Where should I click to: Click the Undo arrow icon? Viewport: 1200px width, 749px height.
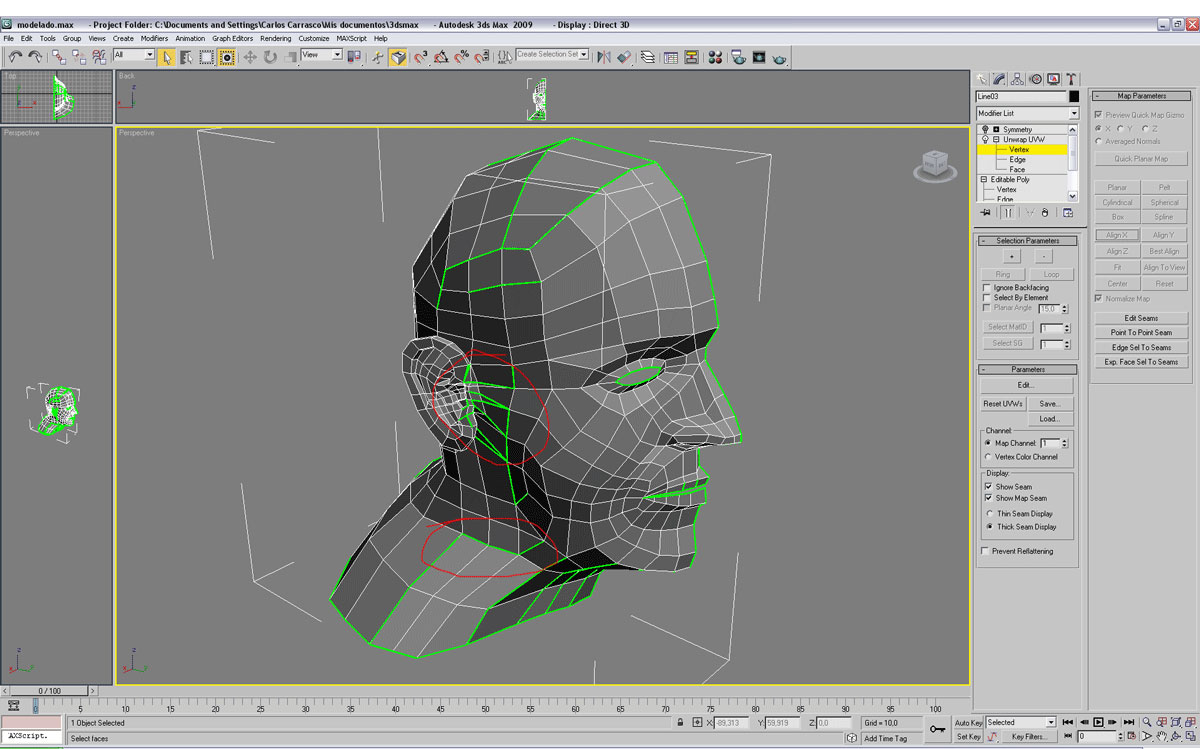(x=15, y=57)
